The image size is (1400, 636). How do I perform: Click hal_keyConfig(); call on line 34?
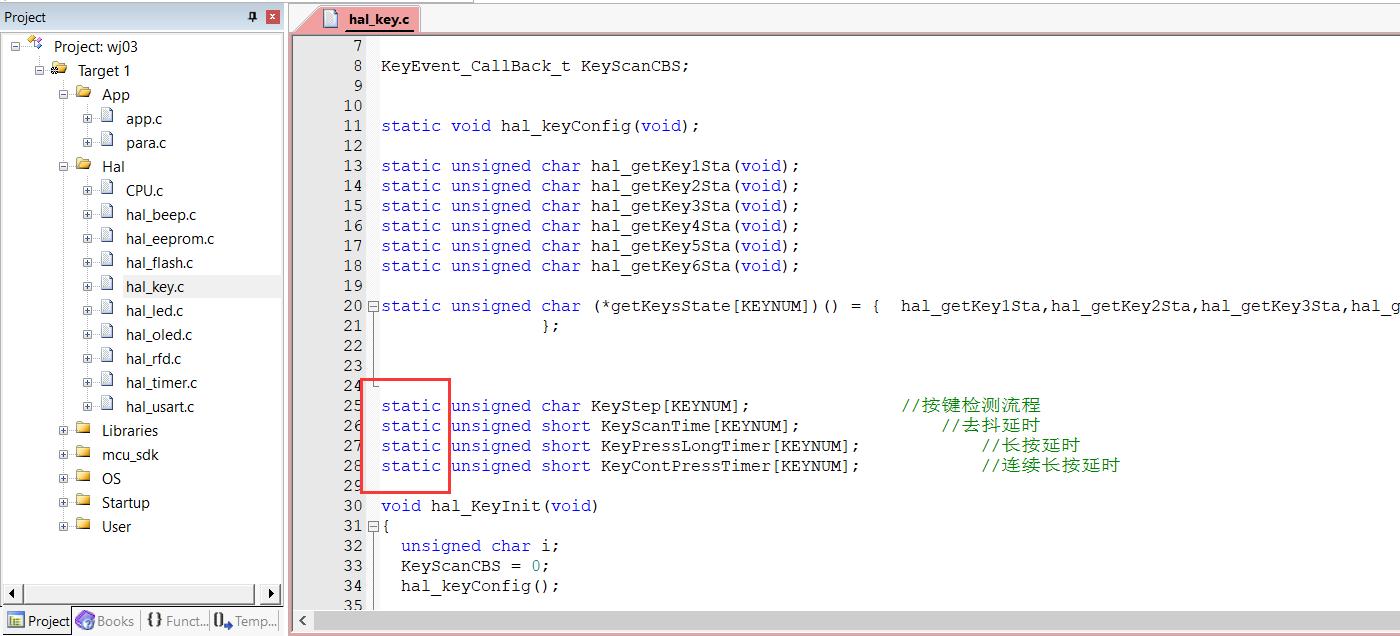(480, 586)
